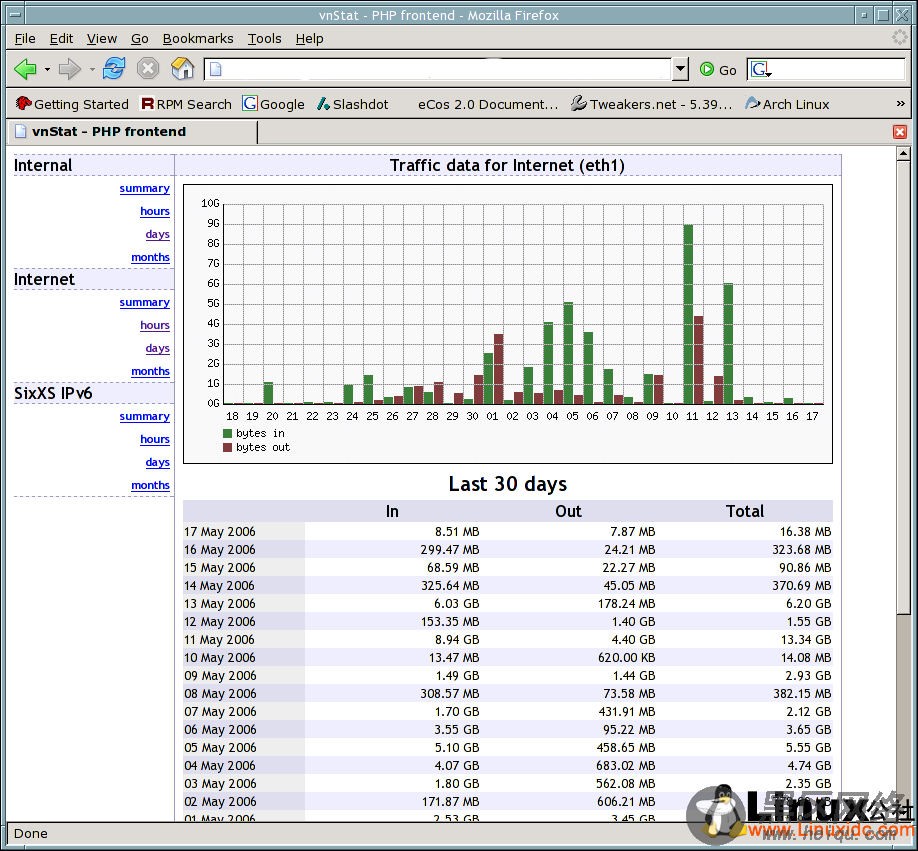
Task: Expand the address bar history dropdown
Action: (680, 69)
